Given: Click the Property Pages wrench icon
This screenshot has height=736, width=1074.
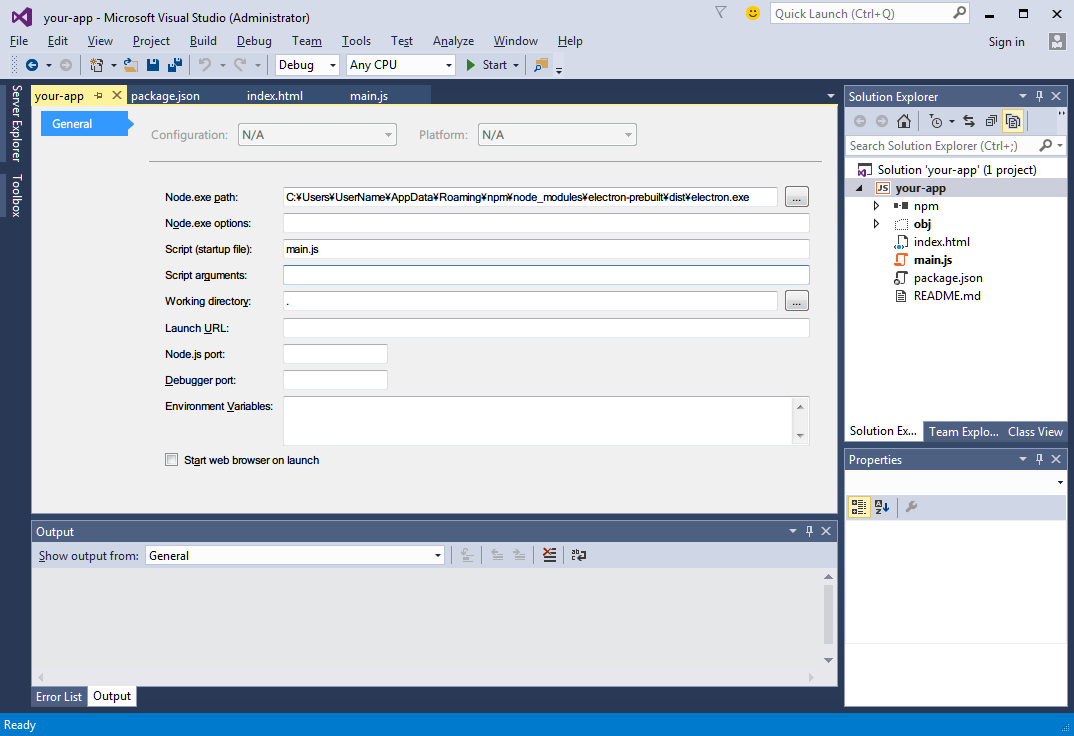Looking at the screenshot, I should click(911, 507).
